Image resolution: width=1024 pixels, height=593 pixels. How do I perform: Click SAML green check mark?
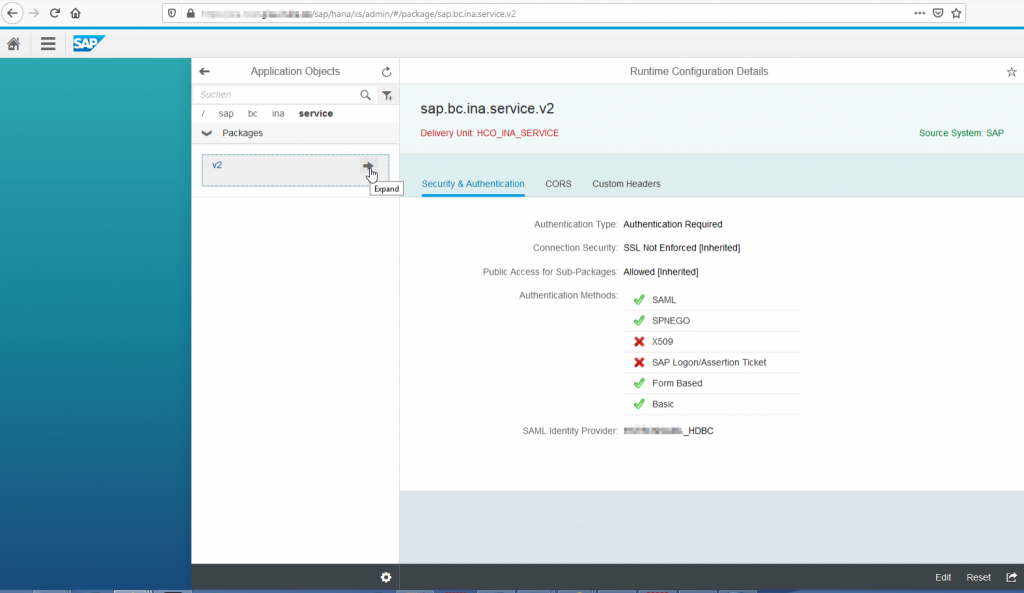639,300
